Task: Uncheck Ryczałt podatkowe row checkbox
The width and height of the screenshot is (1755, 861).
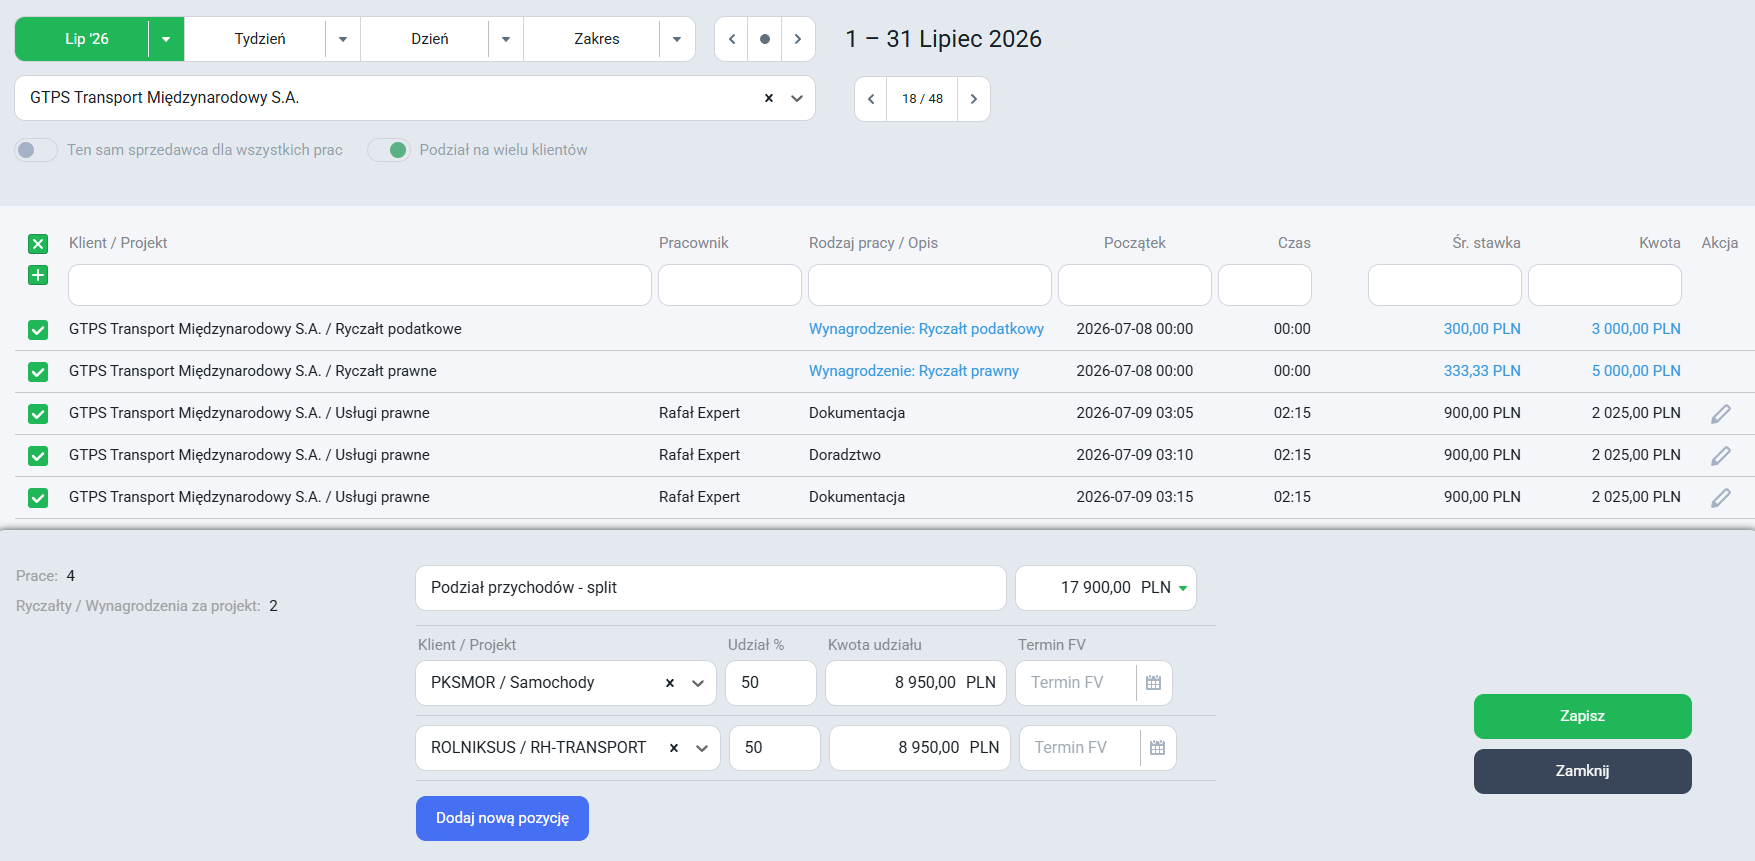Action: (x=38, y=330)
